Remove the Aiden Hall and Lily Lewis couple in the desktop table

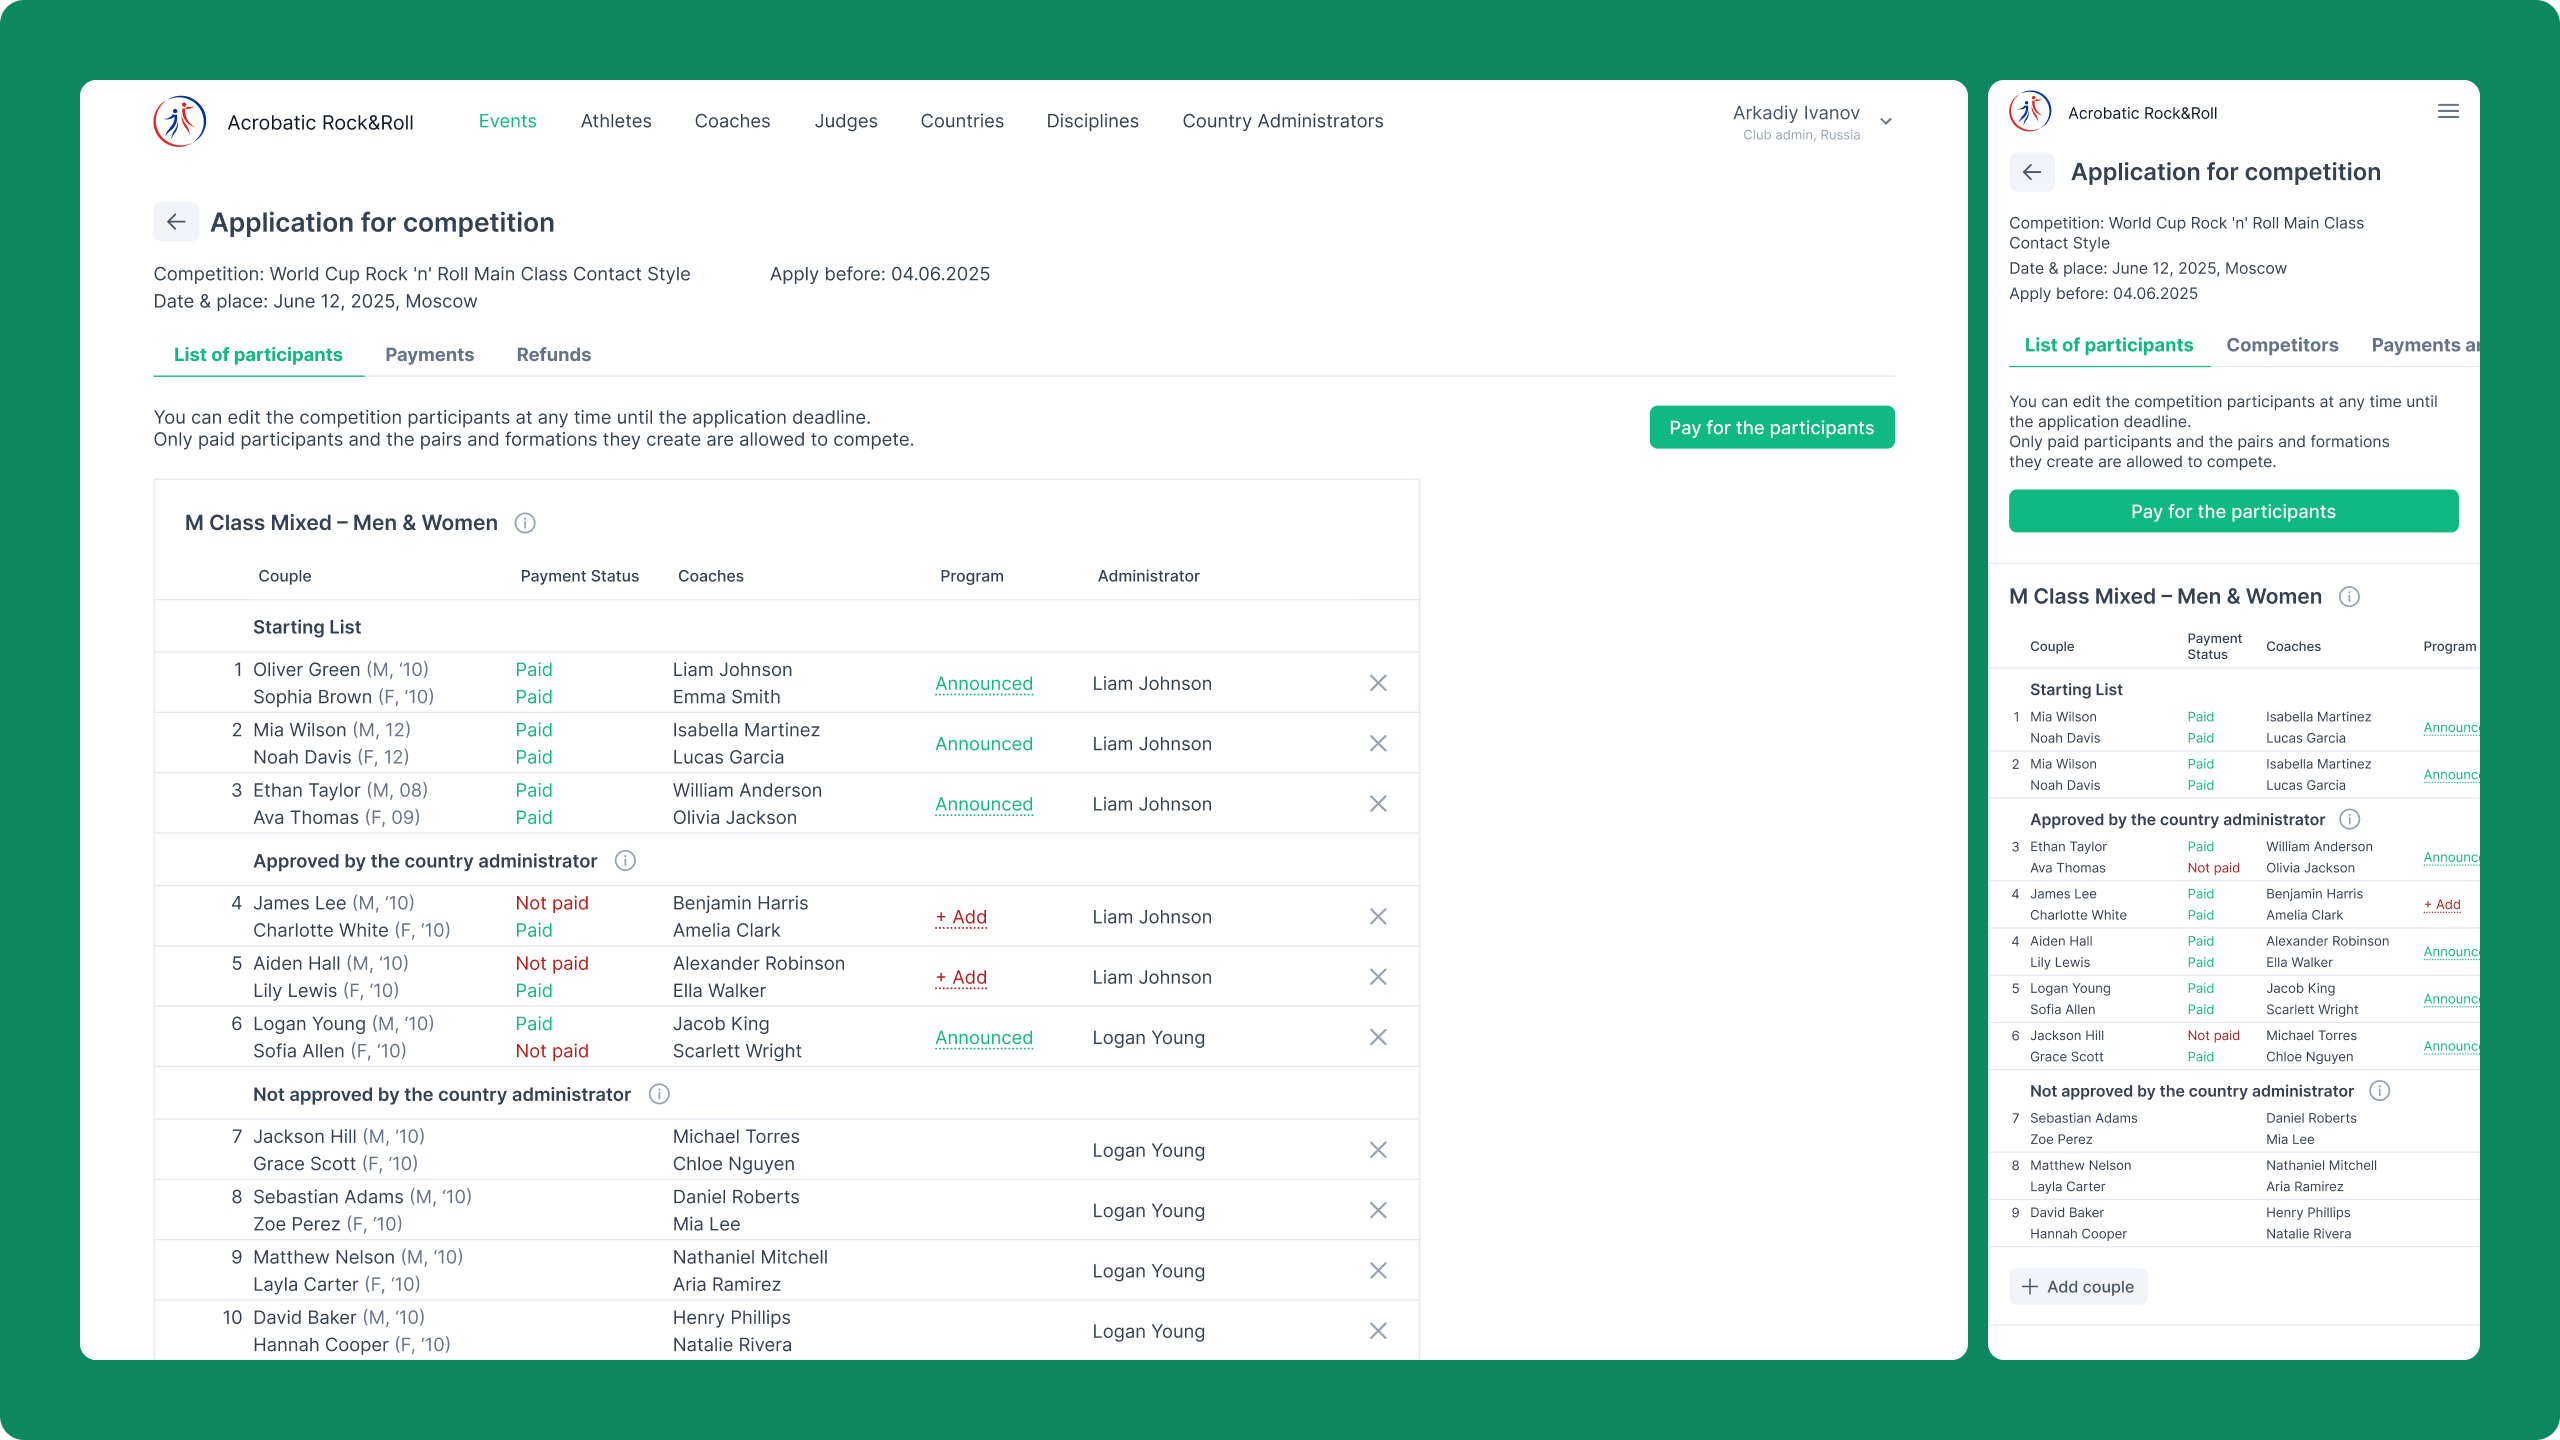tap(1378, 977)
